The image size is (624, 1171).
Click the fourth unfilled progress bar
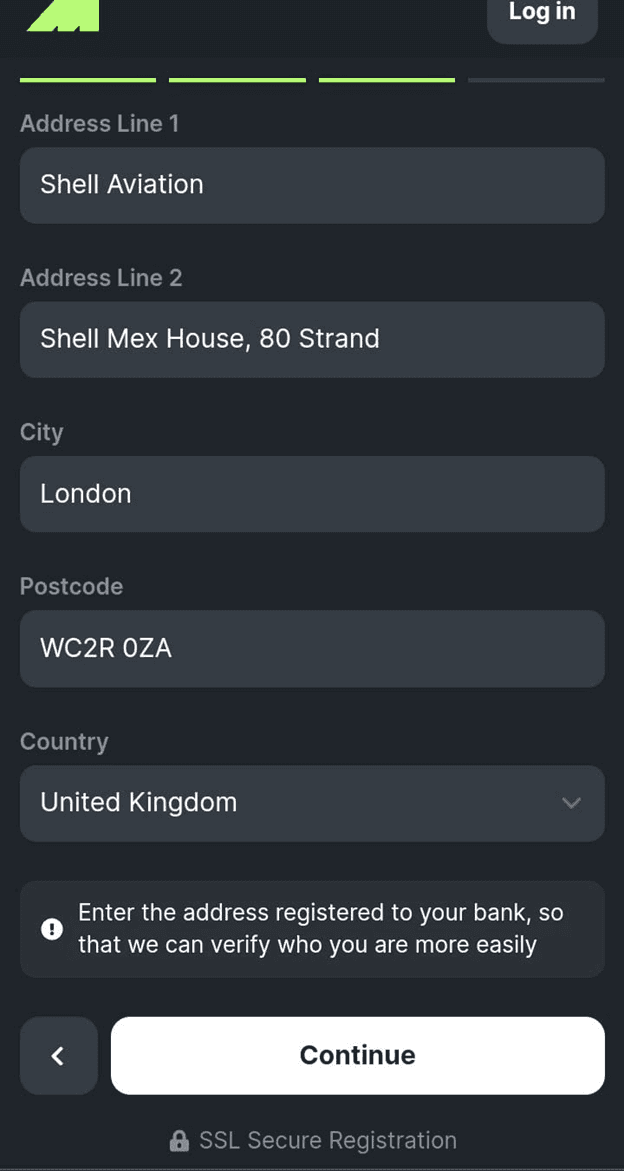[536, 80]
